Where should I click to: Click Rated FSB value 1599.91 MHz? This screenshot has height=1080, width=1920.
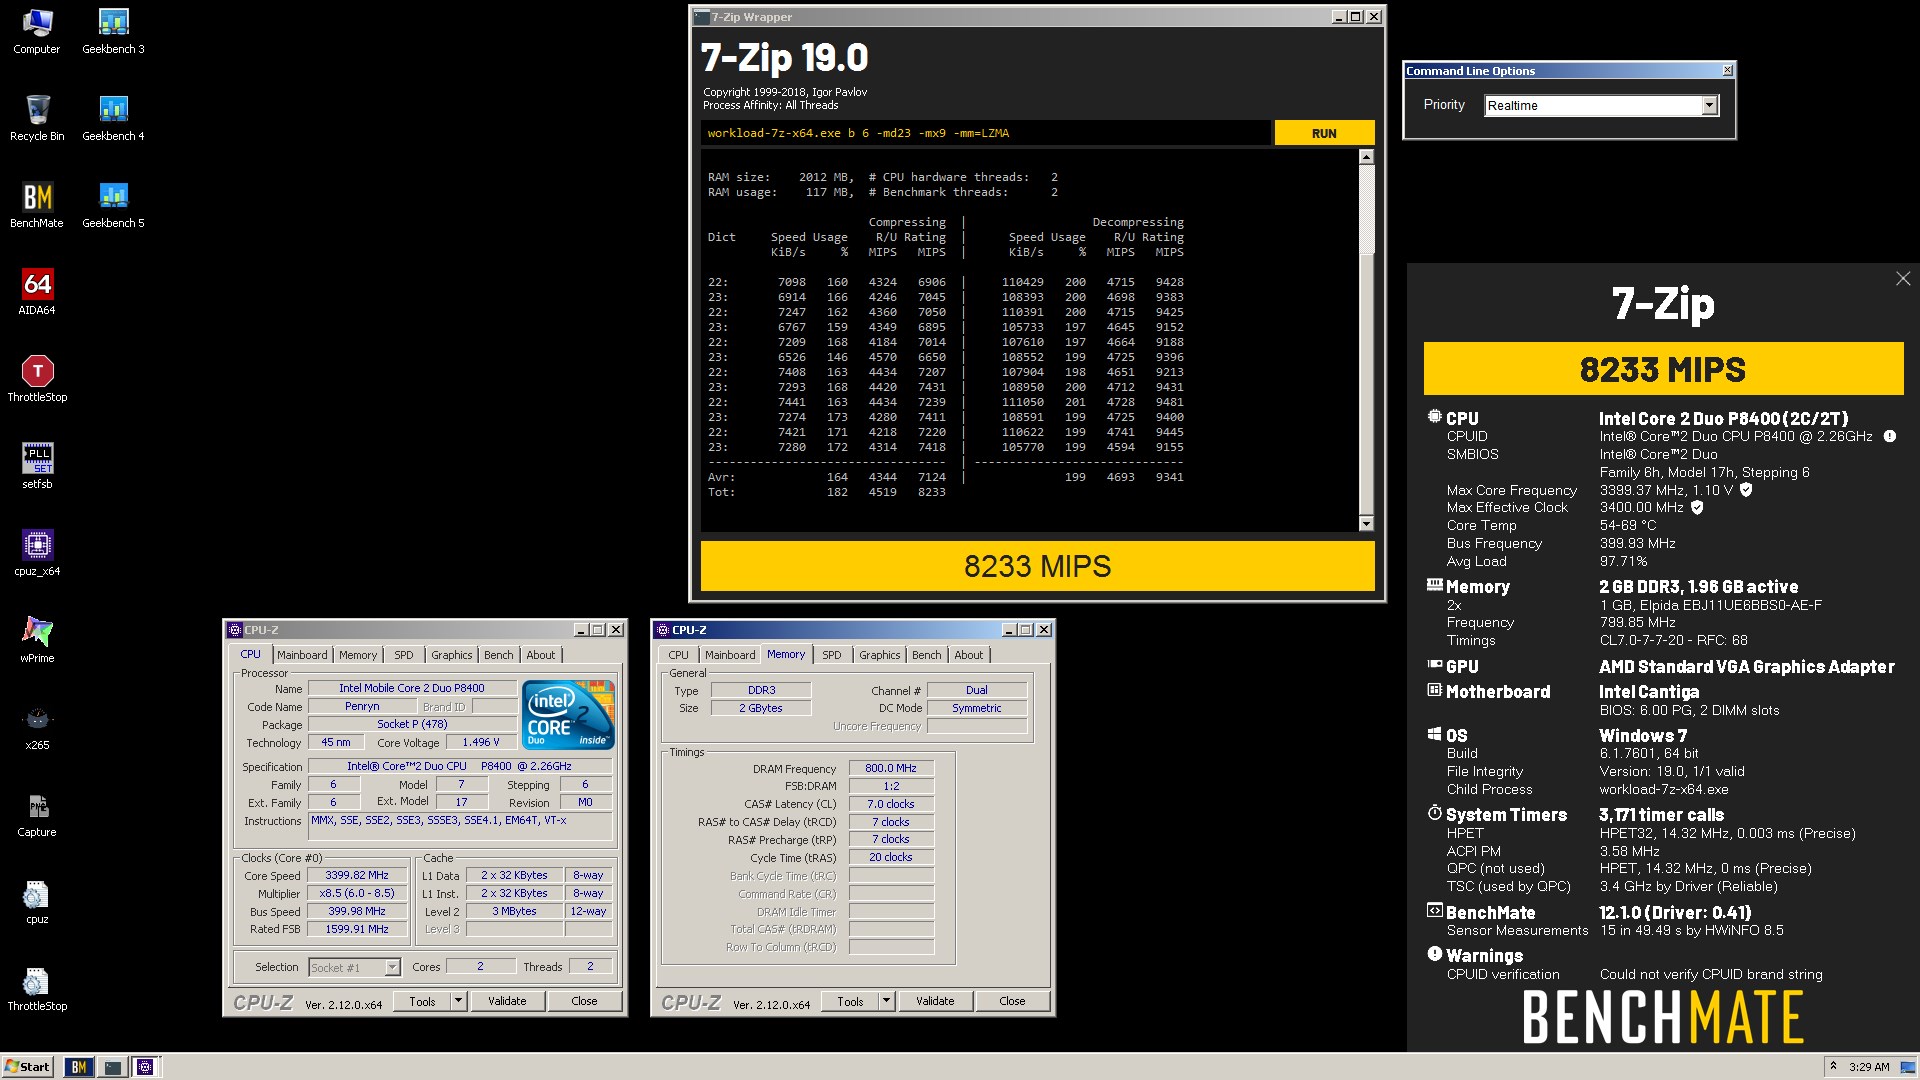(357, 929)
